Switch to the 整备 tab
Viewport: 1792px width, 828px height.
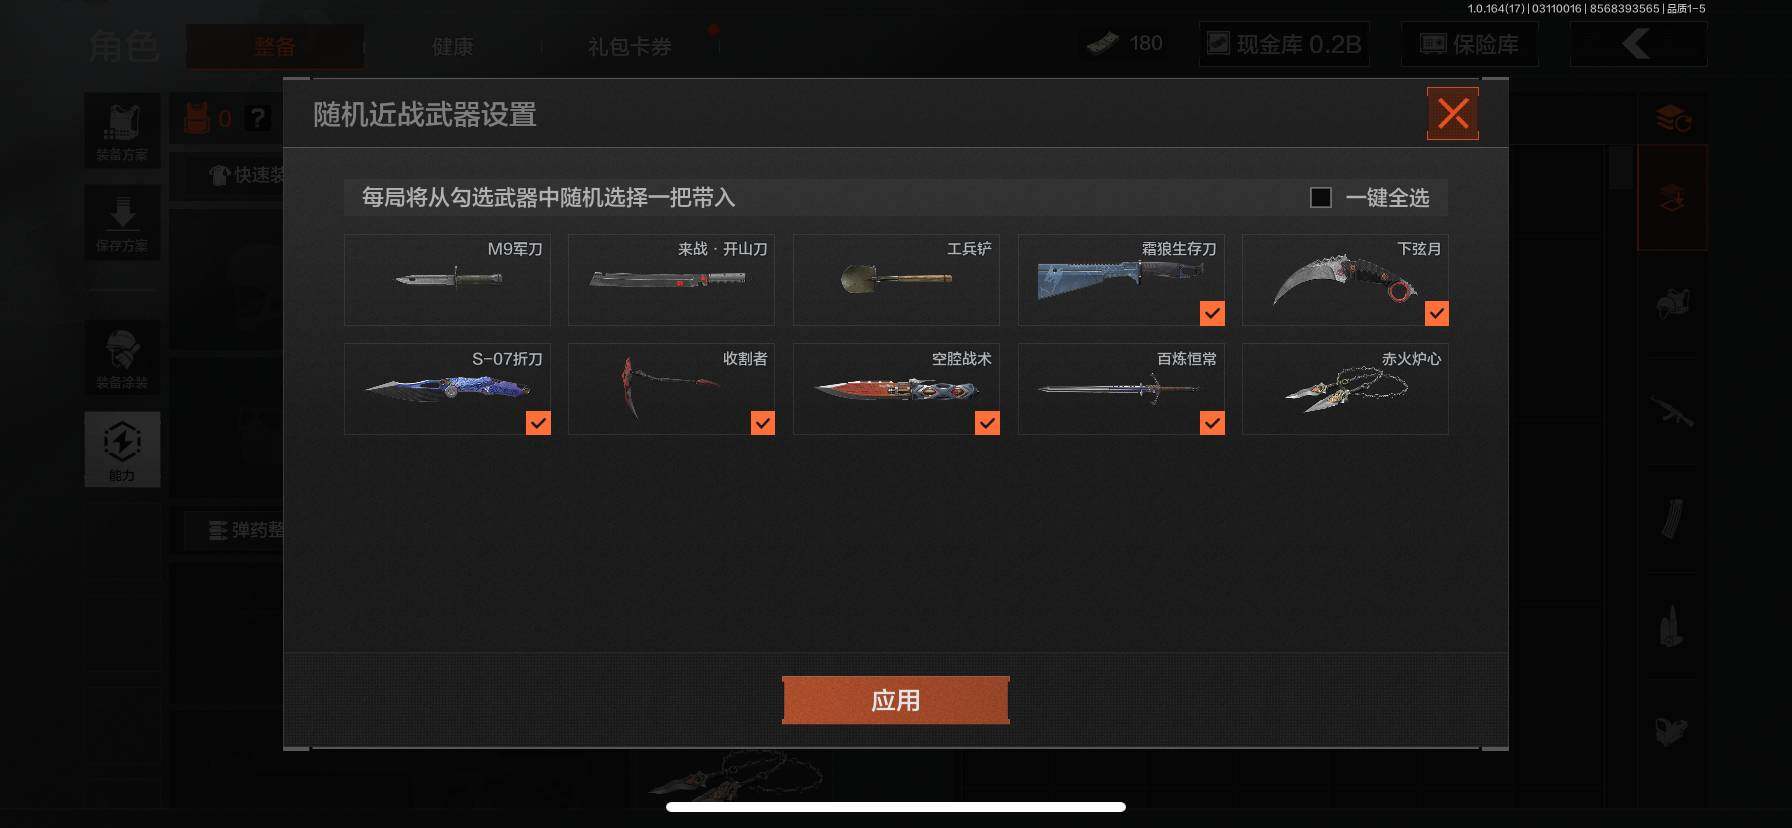pos(274,47)
